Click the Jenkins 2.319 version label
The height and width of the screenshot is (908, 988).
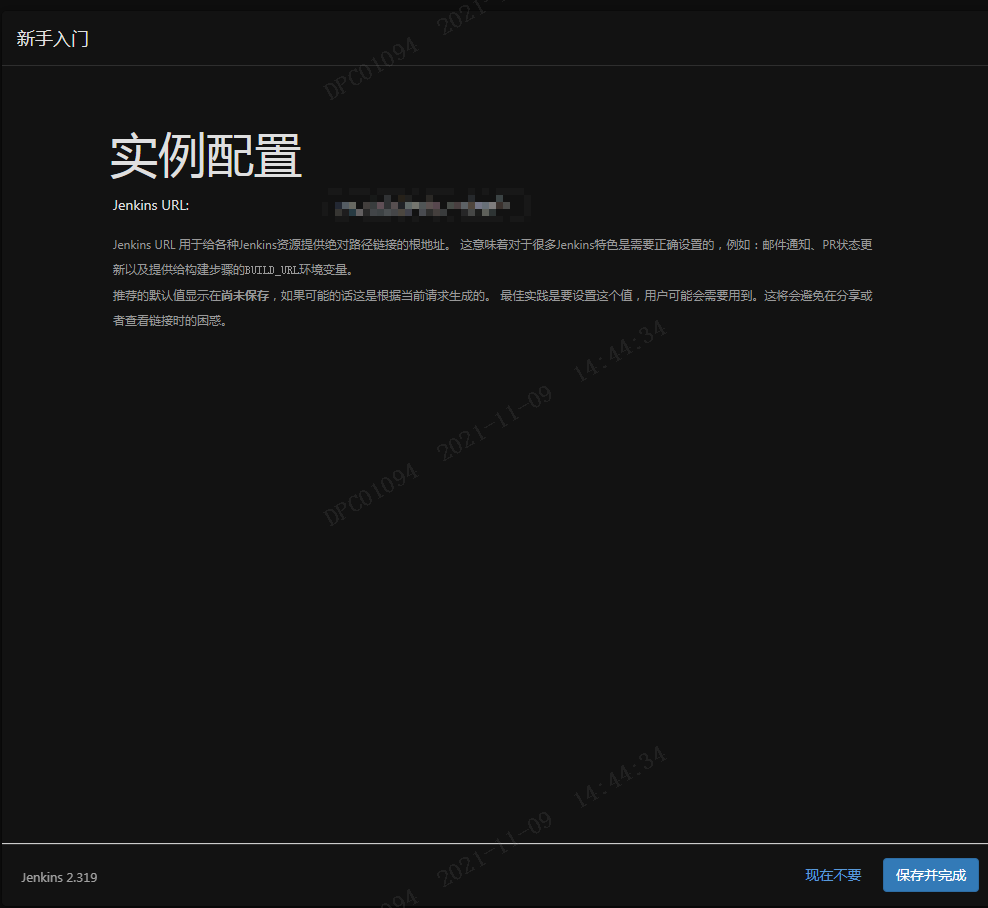[x=58, y=877]
